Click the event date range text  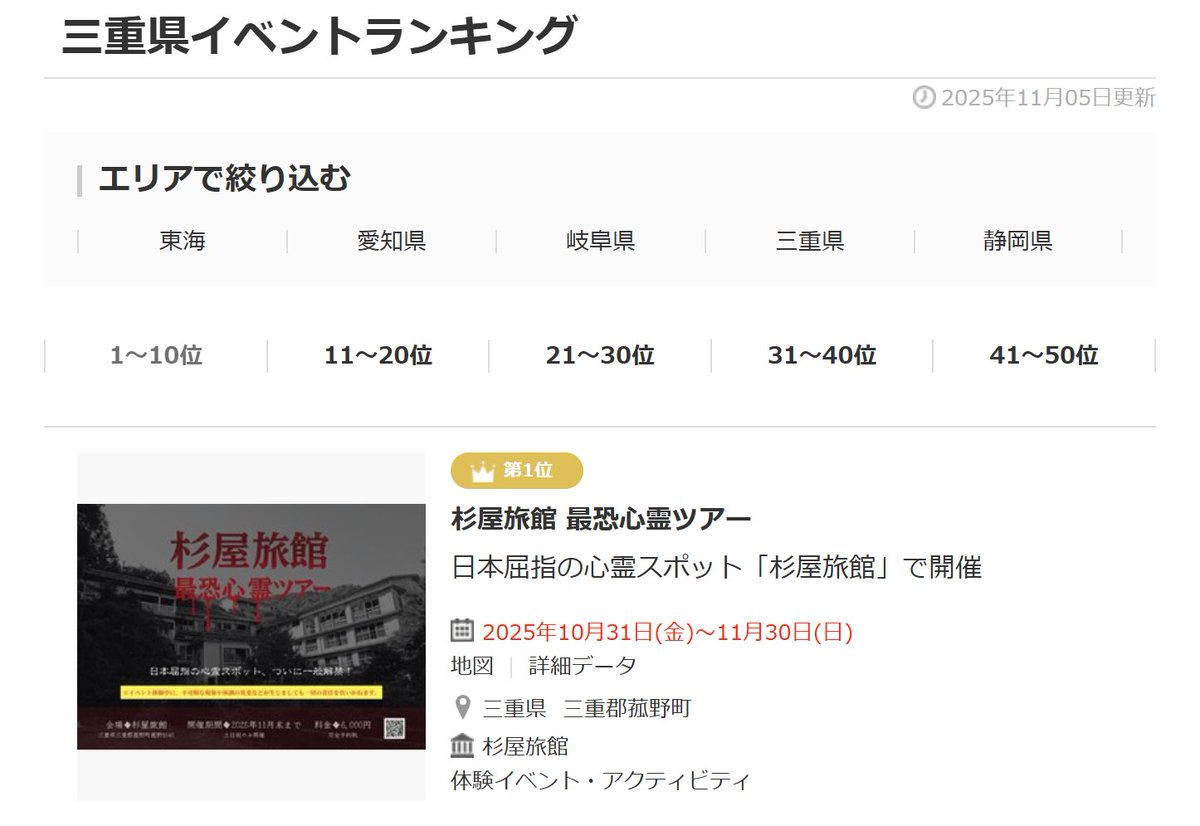click(x=667, y=632)
